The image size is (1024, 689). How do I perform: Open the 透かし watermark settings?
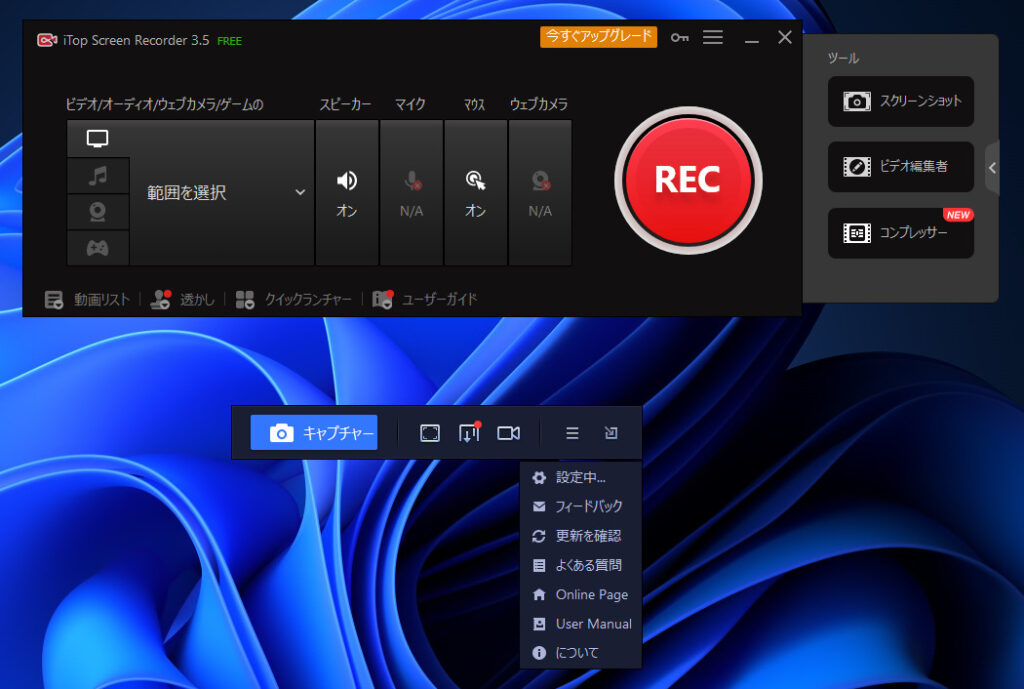[182, 300]
